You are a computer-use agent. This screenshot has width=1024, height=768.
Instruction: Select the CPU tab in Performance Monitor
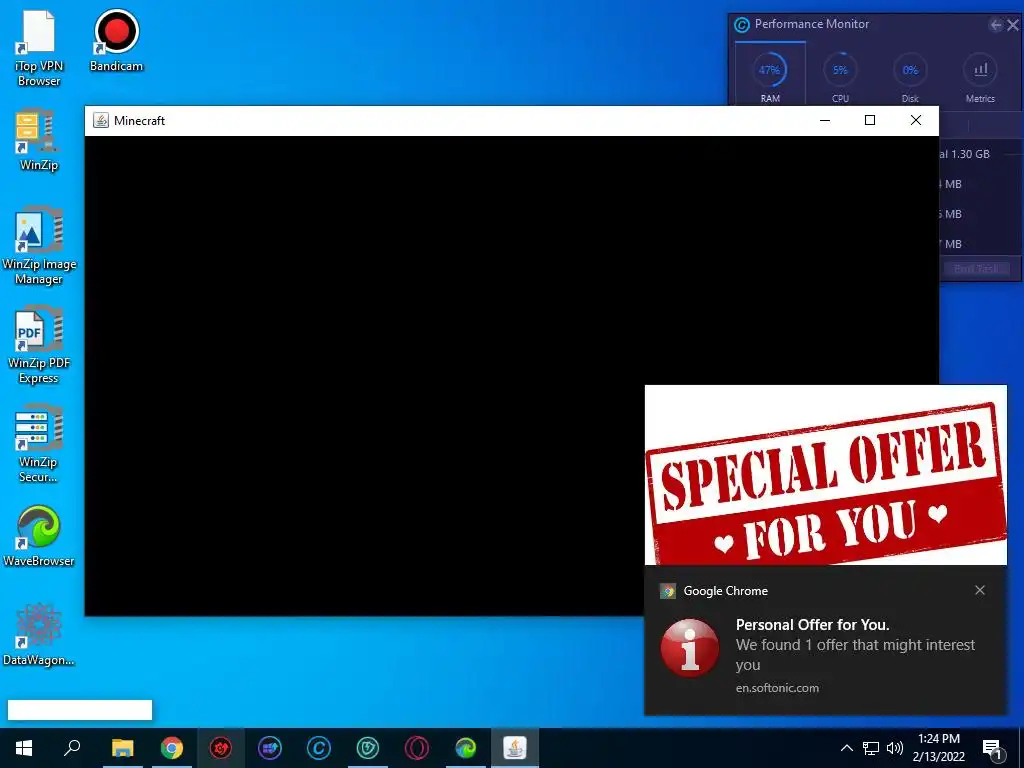(840, 77)
